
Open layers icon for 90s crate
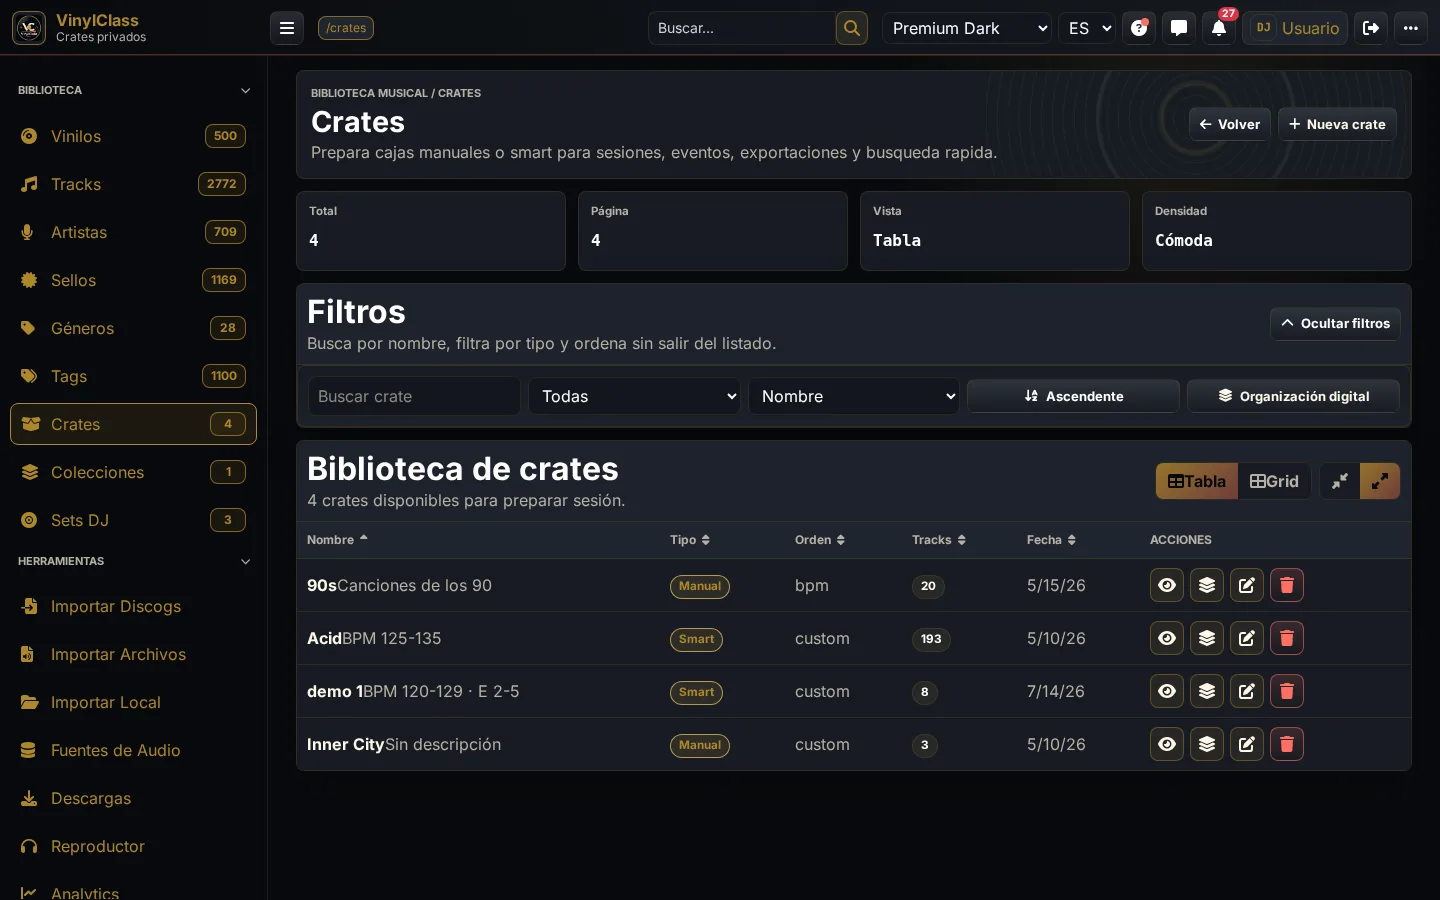coord(1207,585)
